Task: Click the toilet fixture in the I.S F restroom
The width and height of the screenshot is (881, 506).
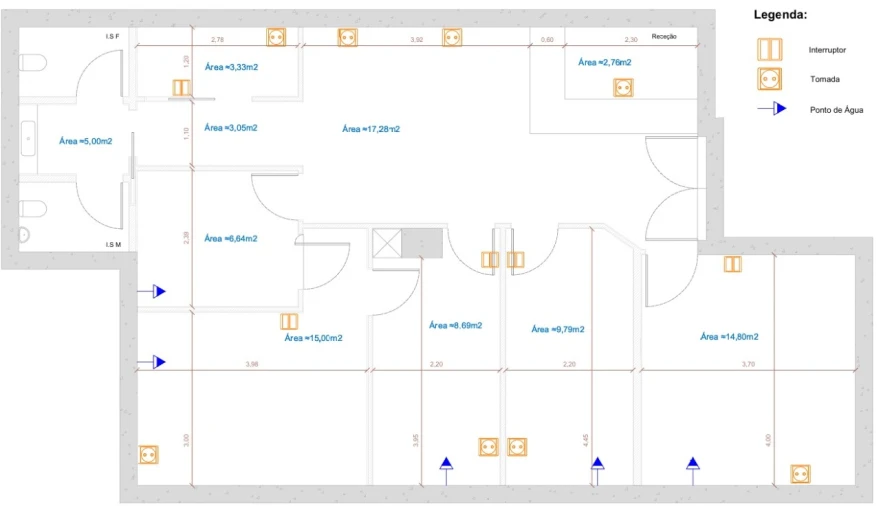Action: (x=33, y=62)
